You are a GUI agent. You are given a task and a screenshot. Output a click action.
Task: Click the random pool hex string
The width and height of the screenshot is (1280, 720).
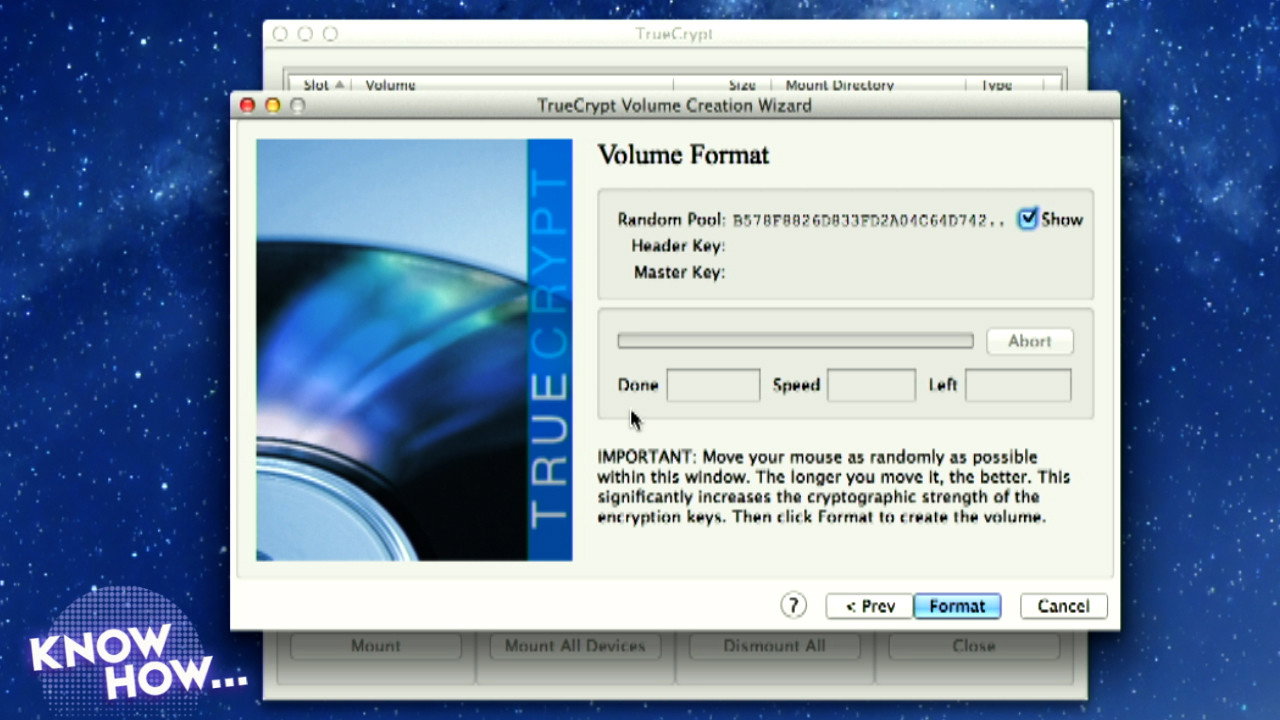pos(868,220)
